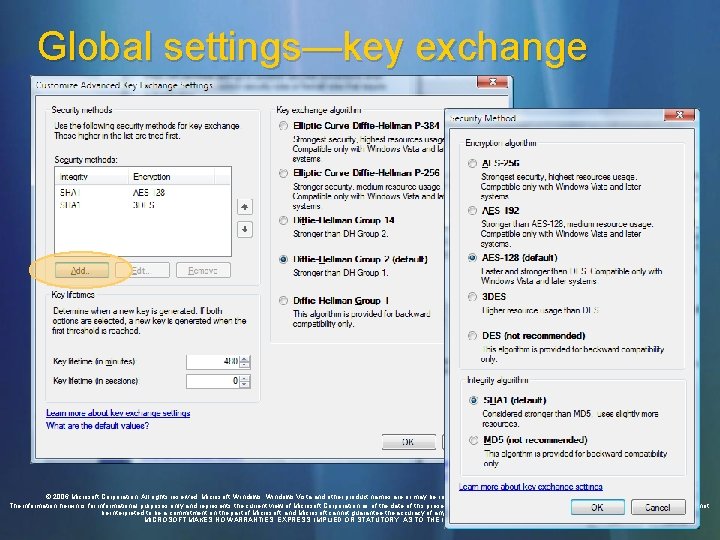Viewport: 720px width, 540px height.
Task: Move selected security method down with arrow button
Action: coord(245,229)
